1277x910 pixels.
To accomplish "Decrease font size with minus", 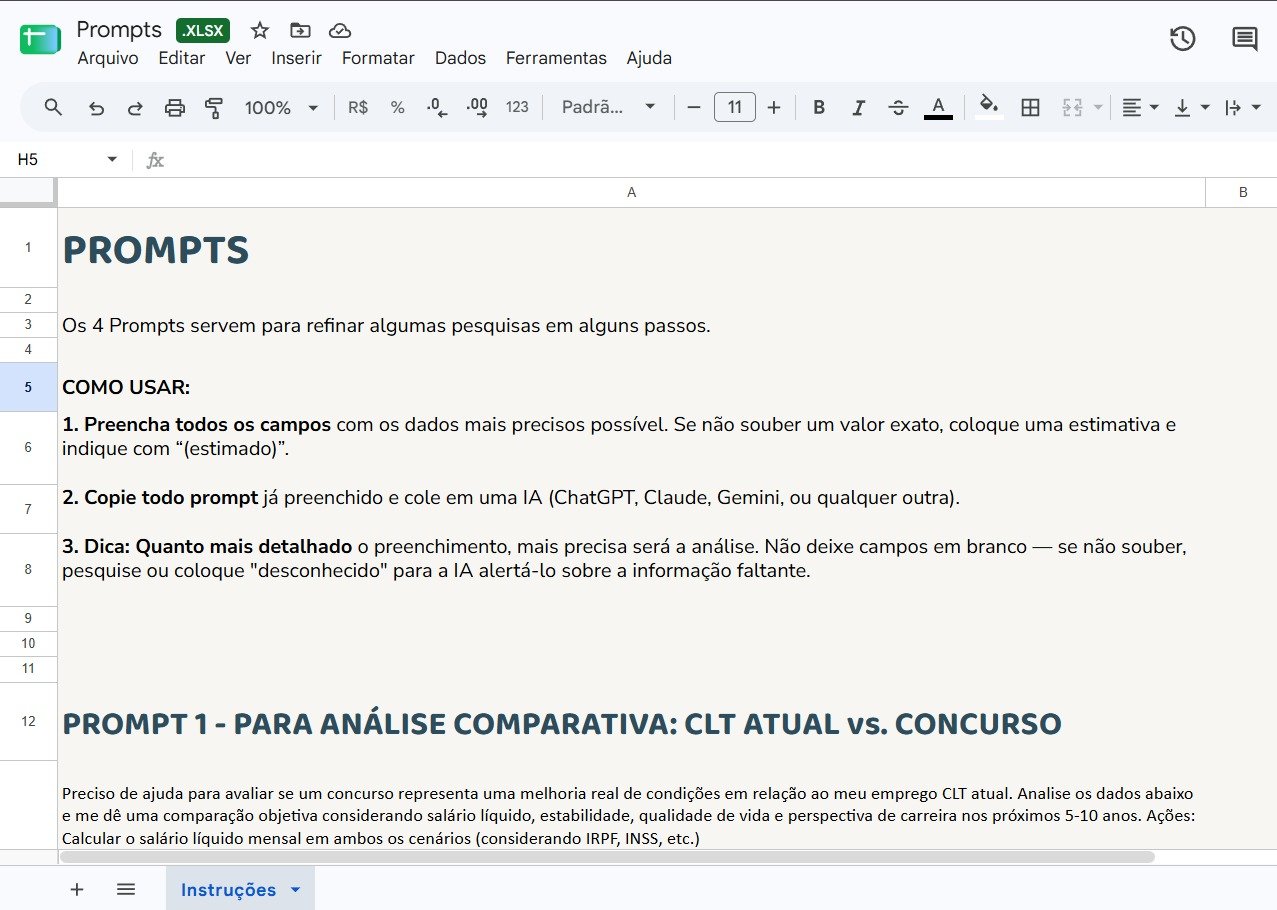I will coord(694,107).
